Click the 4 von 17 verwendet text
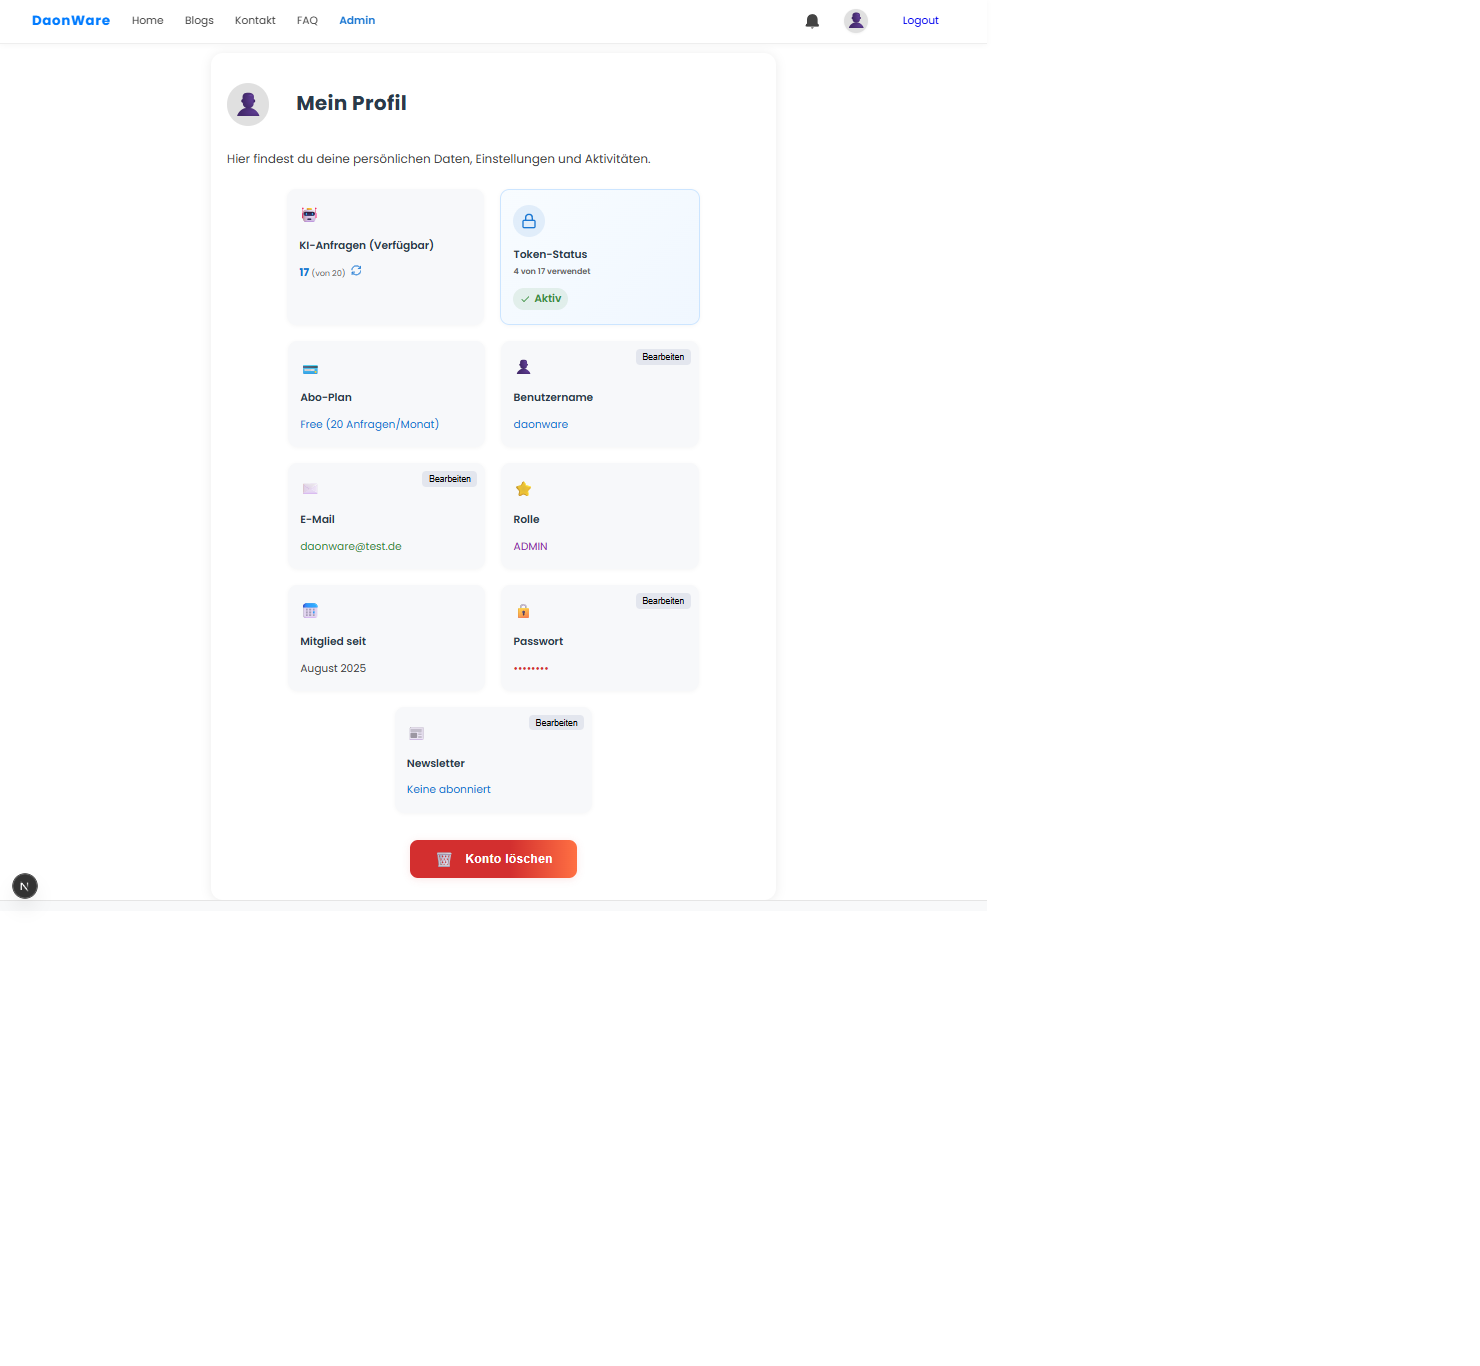This screenshot has width=1480, height=1366. (x=552, y=271)
